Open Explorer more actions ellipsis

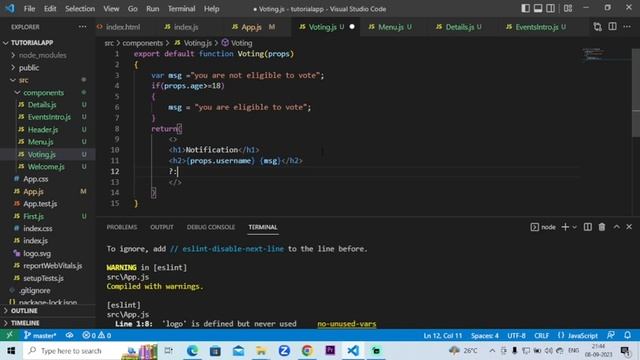click(82, 27)
